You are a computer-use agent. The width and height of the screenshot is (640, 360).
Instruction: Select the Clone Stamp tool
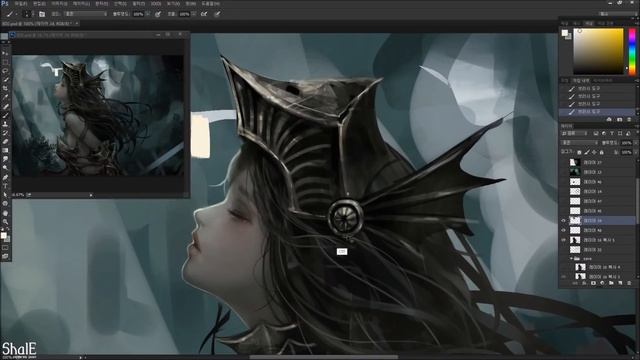5,124
